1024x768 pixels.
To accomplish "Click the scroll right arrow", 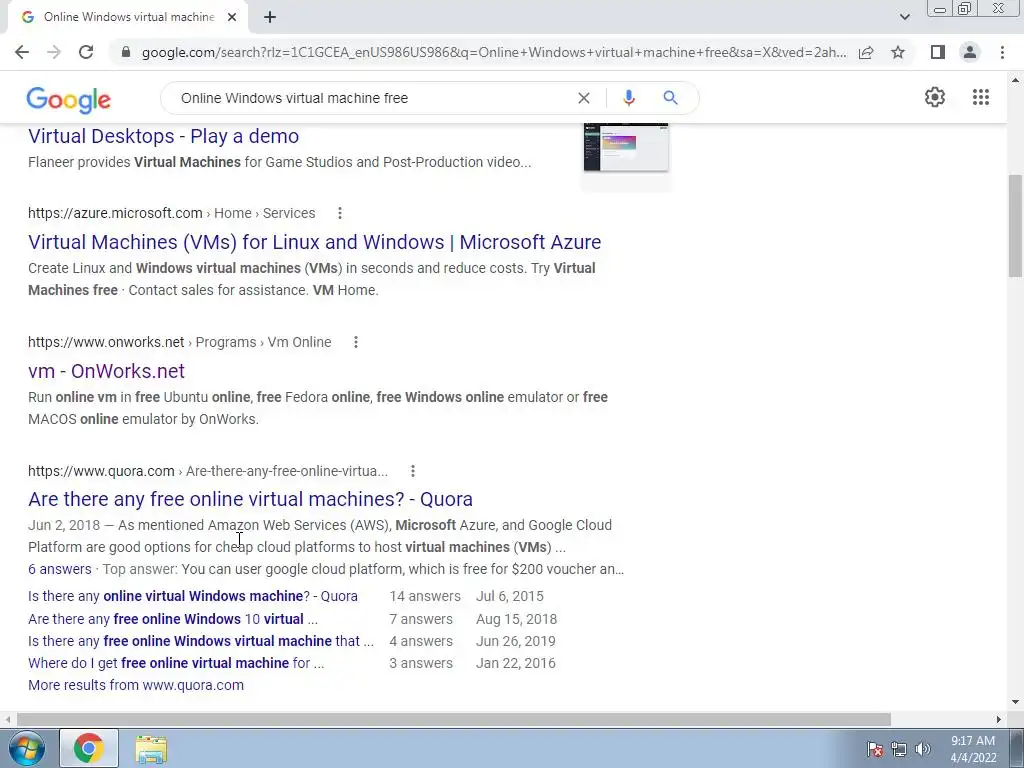I will click(x=999, y=719).
